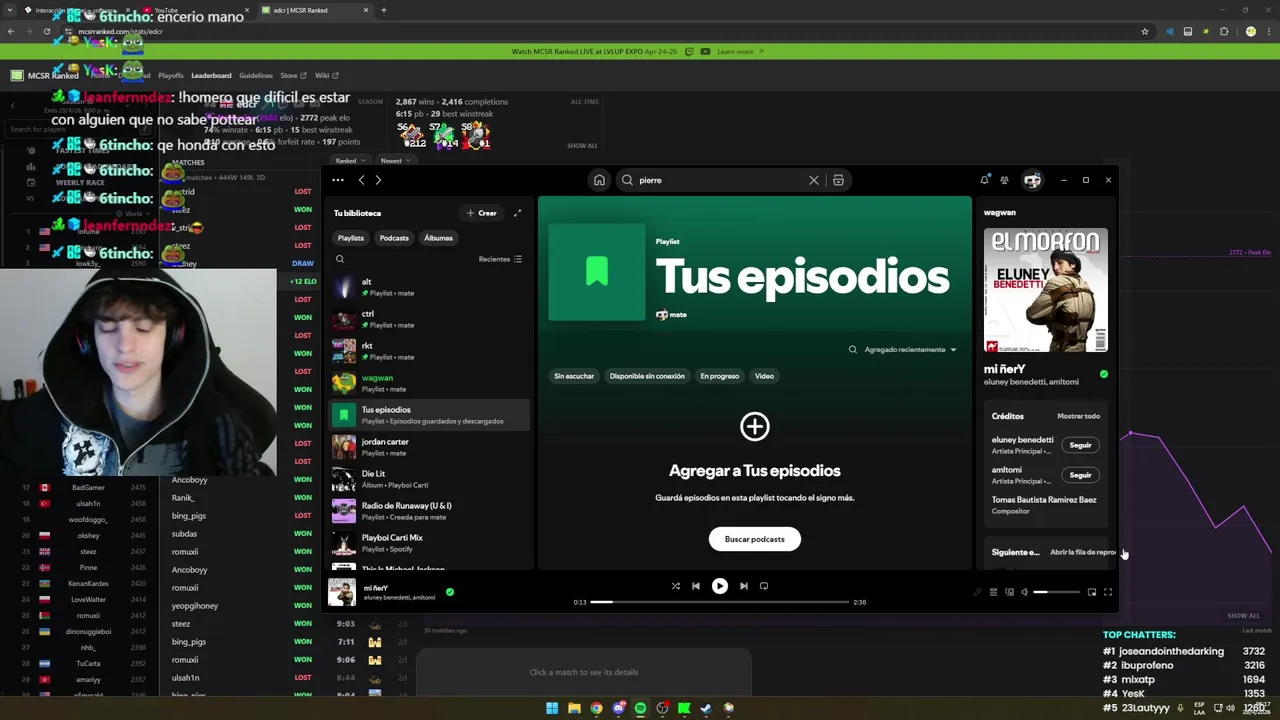The width and height of the screenshot is (1280, 720).
Task: Mute Spotify volume
Action: click(x=1024, y=592)
